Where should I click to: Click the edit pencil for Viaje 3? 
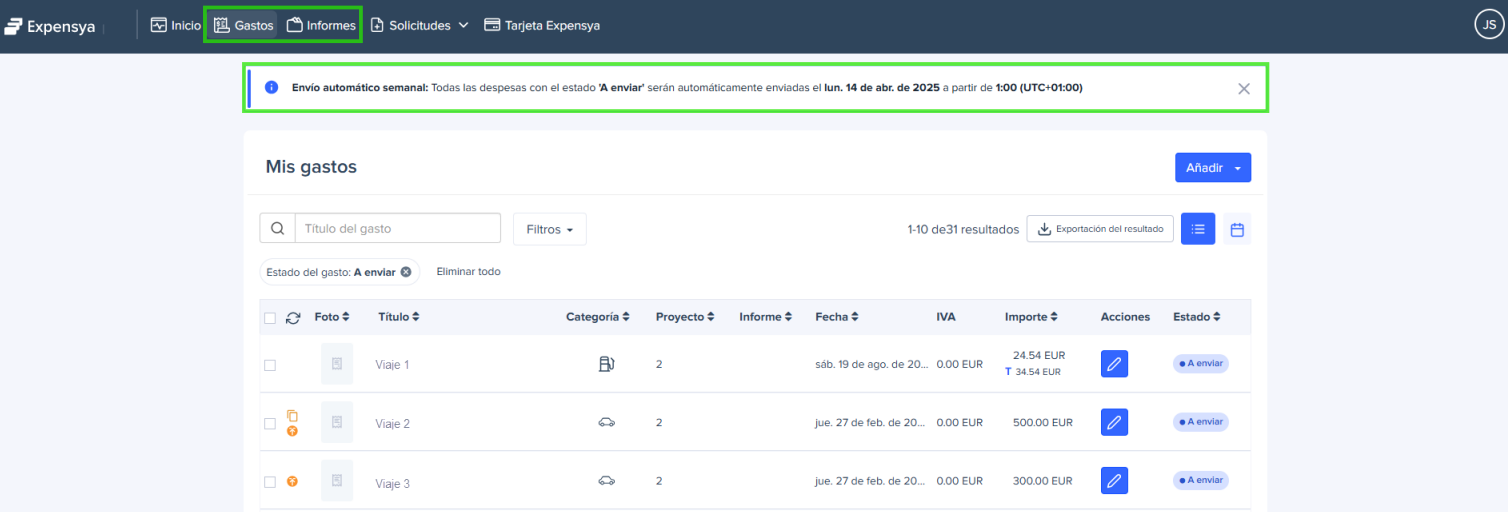coord(1114,482)
